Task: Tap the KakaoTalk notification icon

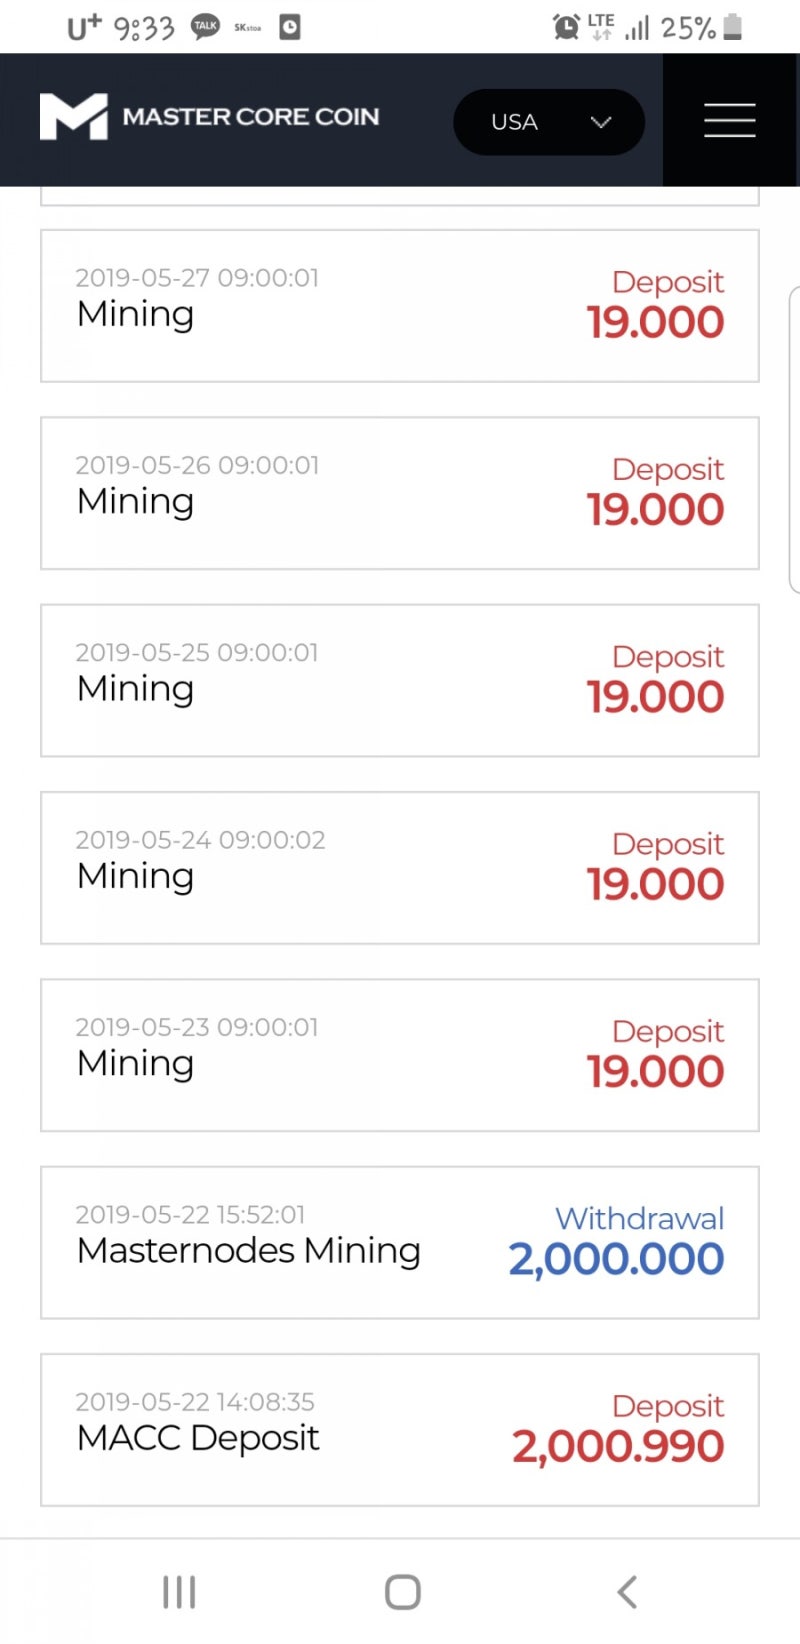Action: (x=205, y=27)
